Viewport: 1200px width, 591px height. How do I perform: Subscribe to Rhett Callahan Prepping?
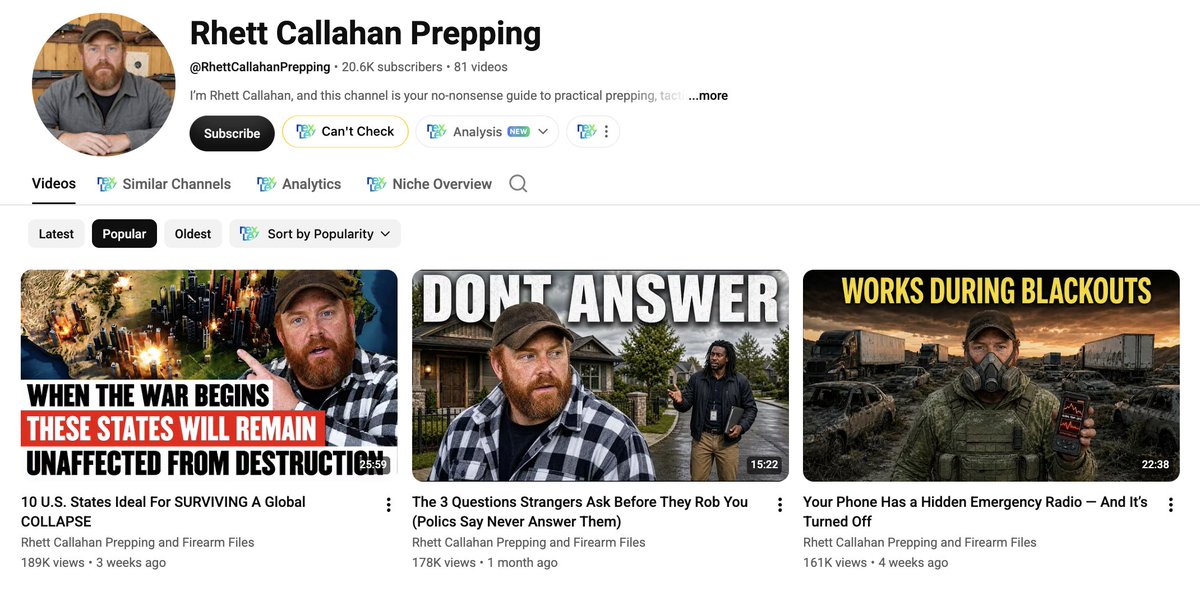click(232, 133)
